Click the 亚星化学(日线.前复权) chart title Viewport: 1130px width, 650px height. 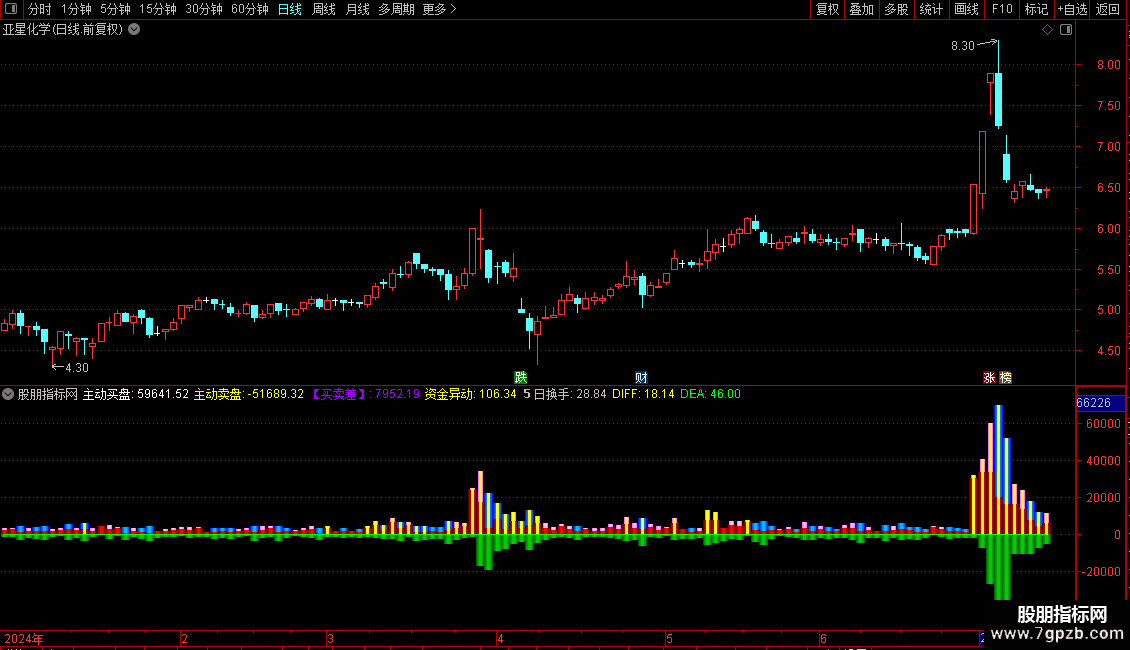pos(63,30)
